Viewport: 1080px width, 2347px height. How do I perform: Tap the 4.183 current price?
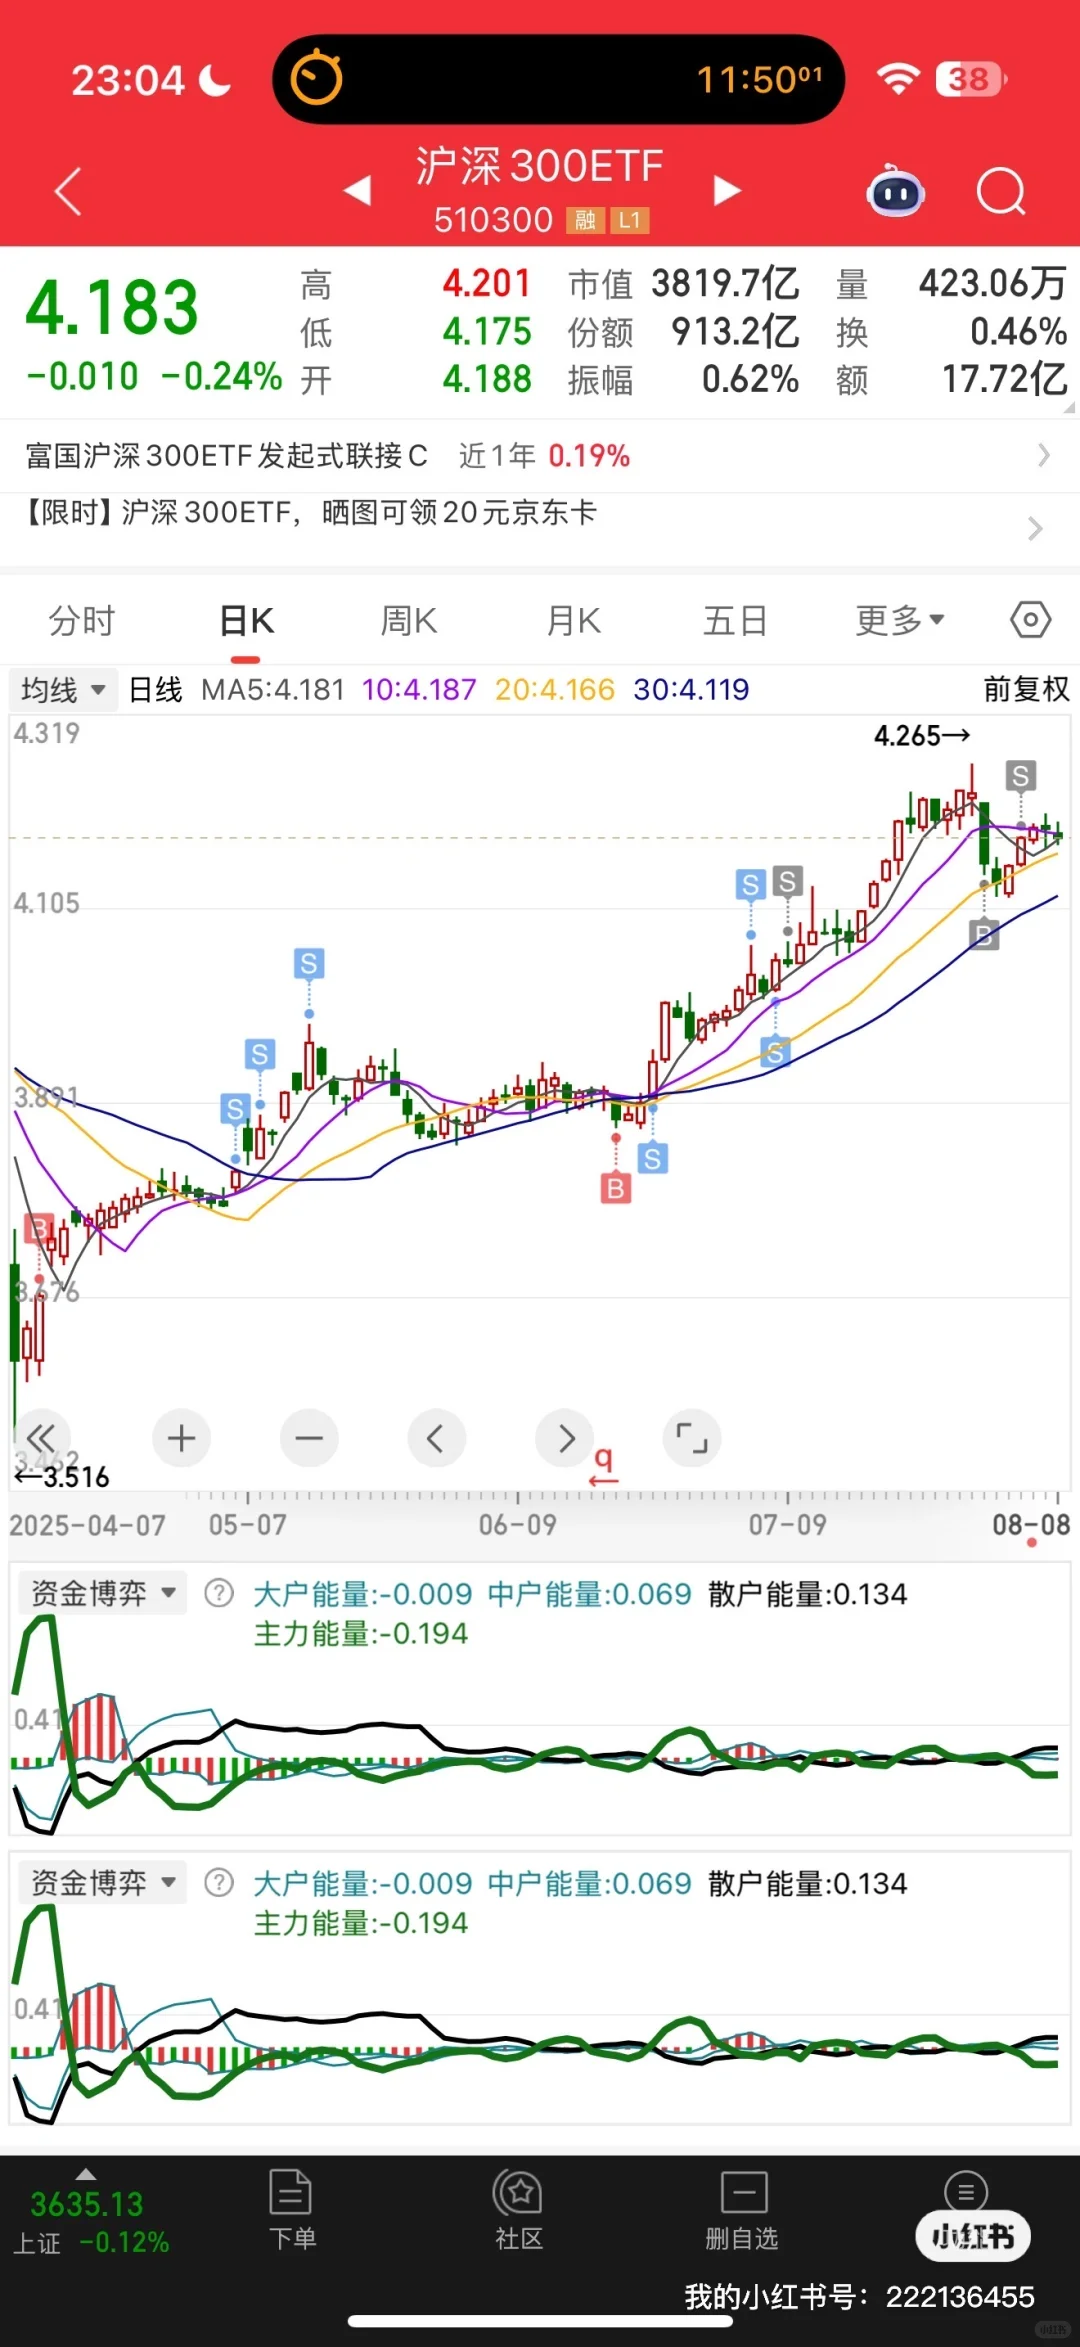click(112, 307)
